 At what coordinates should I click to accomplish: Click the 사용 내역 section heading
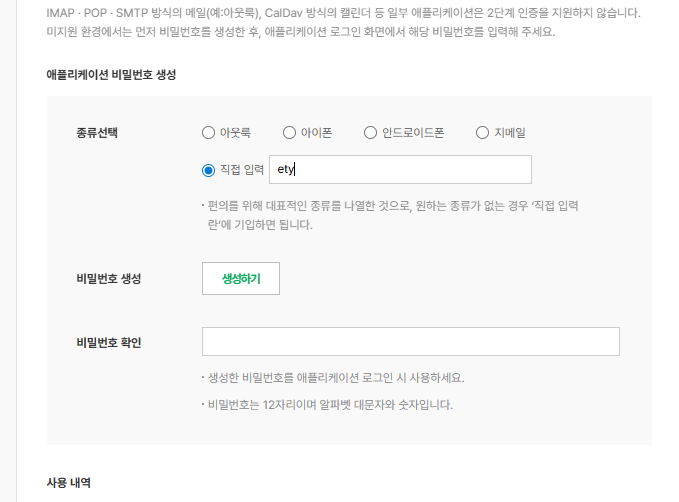69,482
